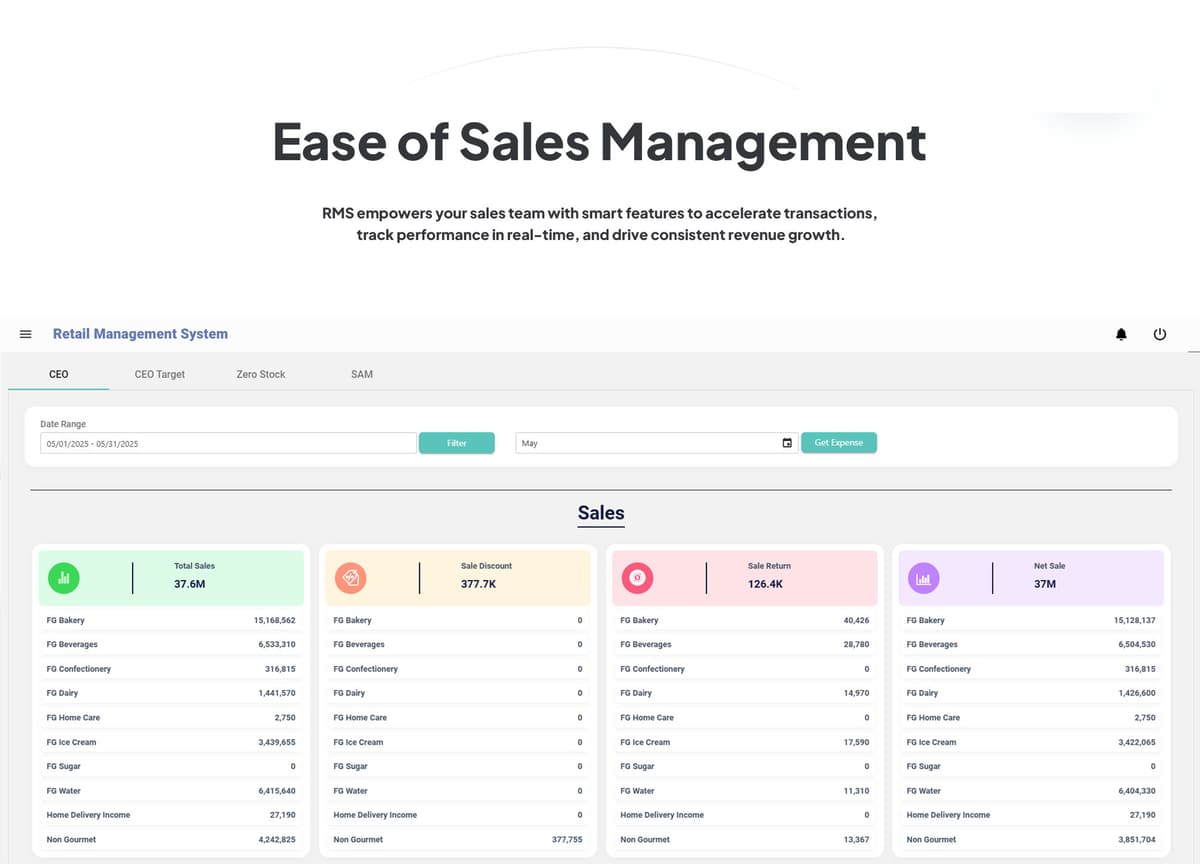Click the Date Range input field
Screen dimensions: 1200x864
coord(228,443)
